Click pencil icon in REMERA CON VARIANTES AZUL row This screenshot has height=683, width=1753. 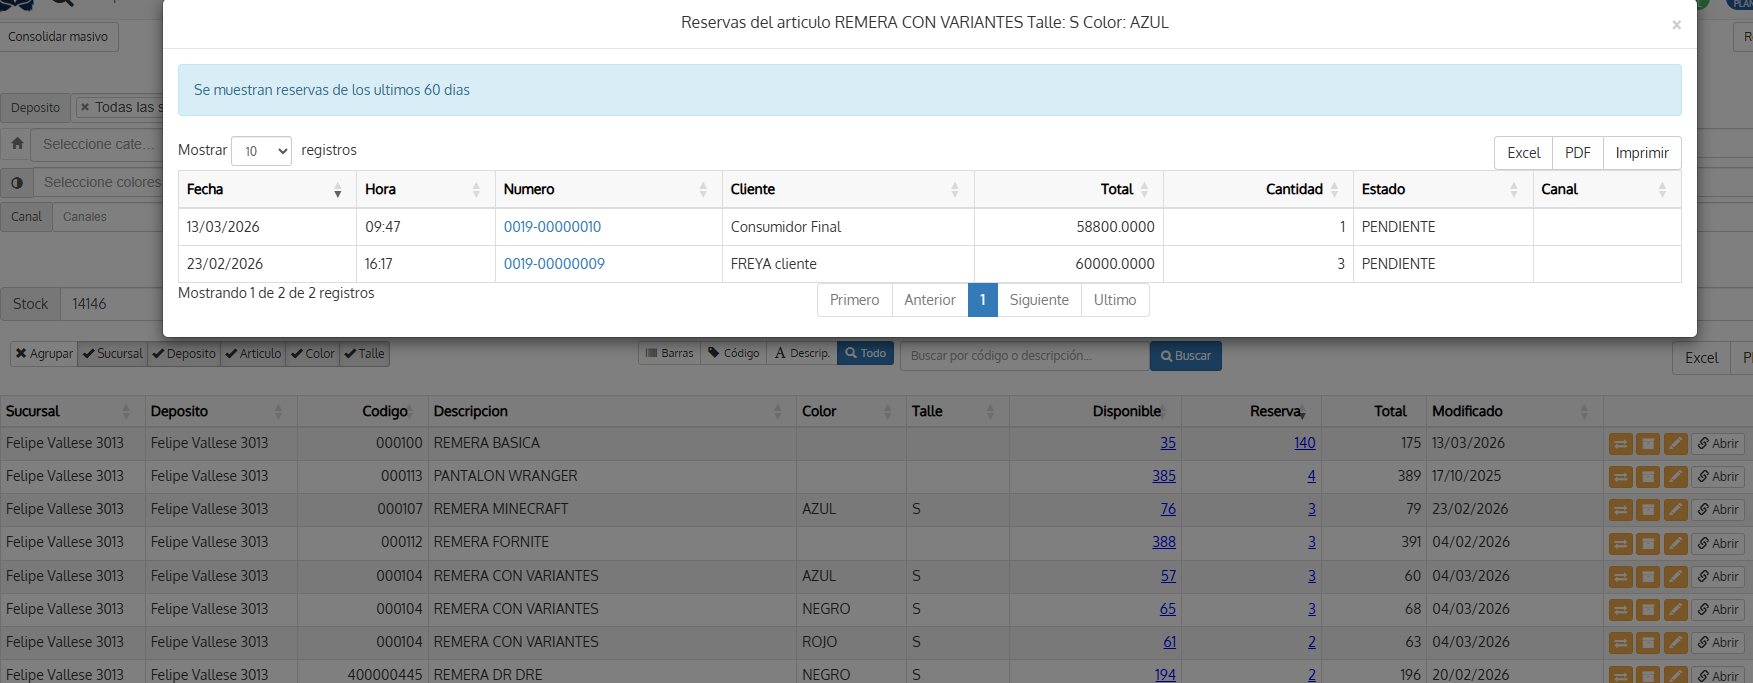click(1676, 577)
